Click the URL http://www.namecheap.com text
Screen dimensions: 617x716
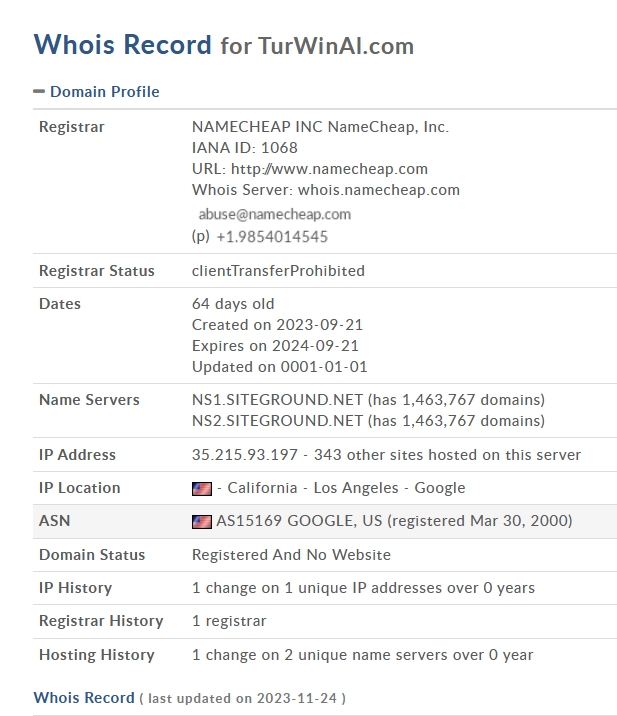point(310,168)
